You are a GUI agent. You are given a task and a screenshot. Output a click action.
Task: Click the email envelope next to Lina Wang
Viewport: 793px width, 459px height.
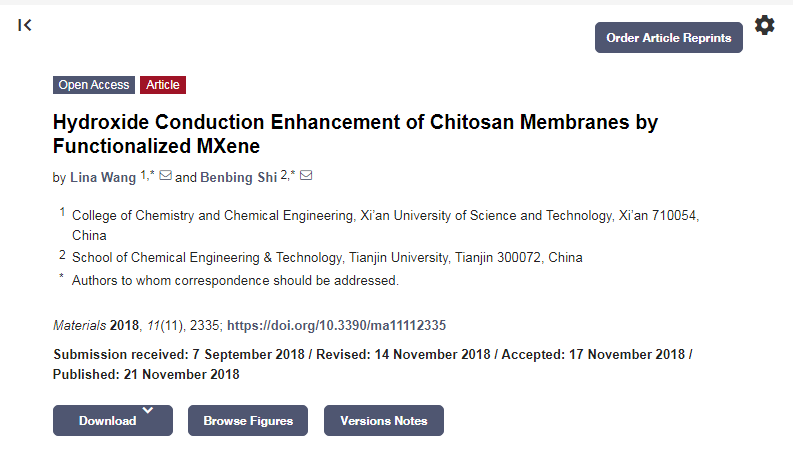pos(166,176)
